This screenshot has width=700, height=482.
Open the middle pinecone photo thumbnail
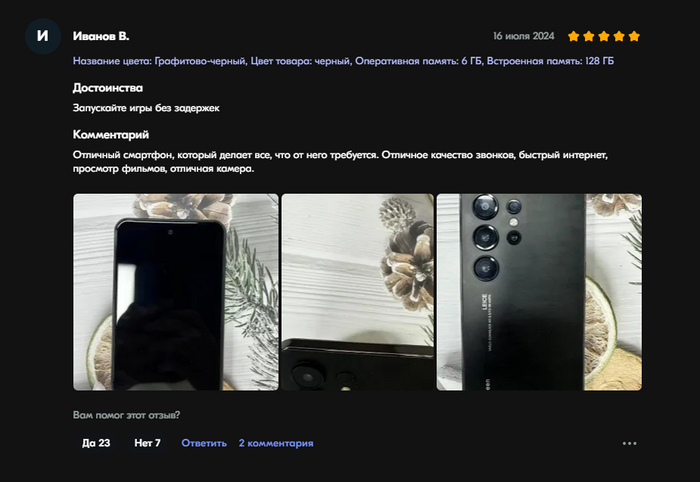pos(358,292)
